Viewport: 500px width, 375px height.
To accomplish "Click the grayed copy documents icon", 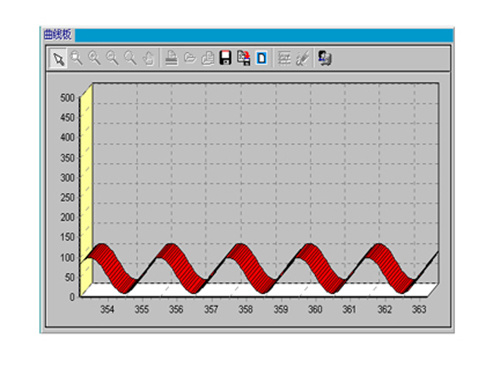I will pos(208,58).
